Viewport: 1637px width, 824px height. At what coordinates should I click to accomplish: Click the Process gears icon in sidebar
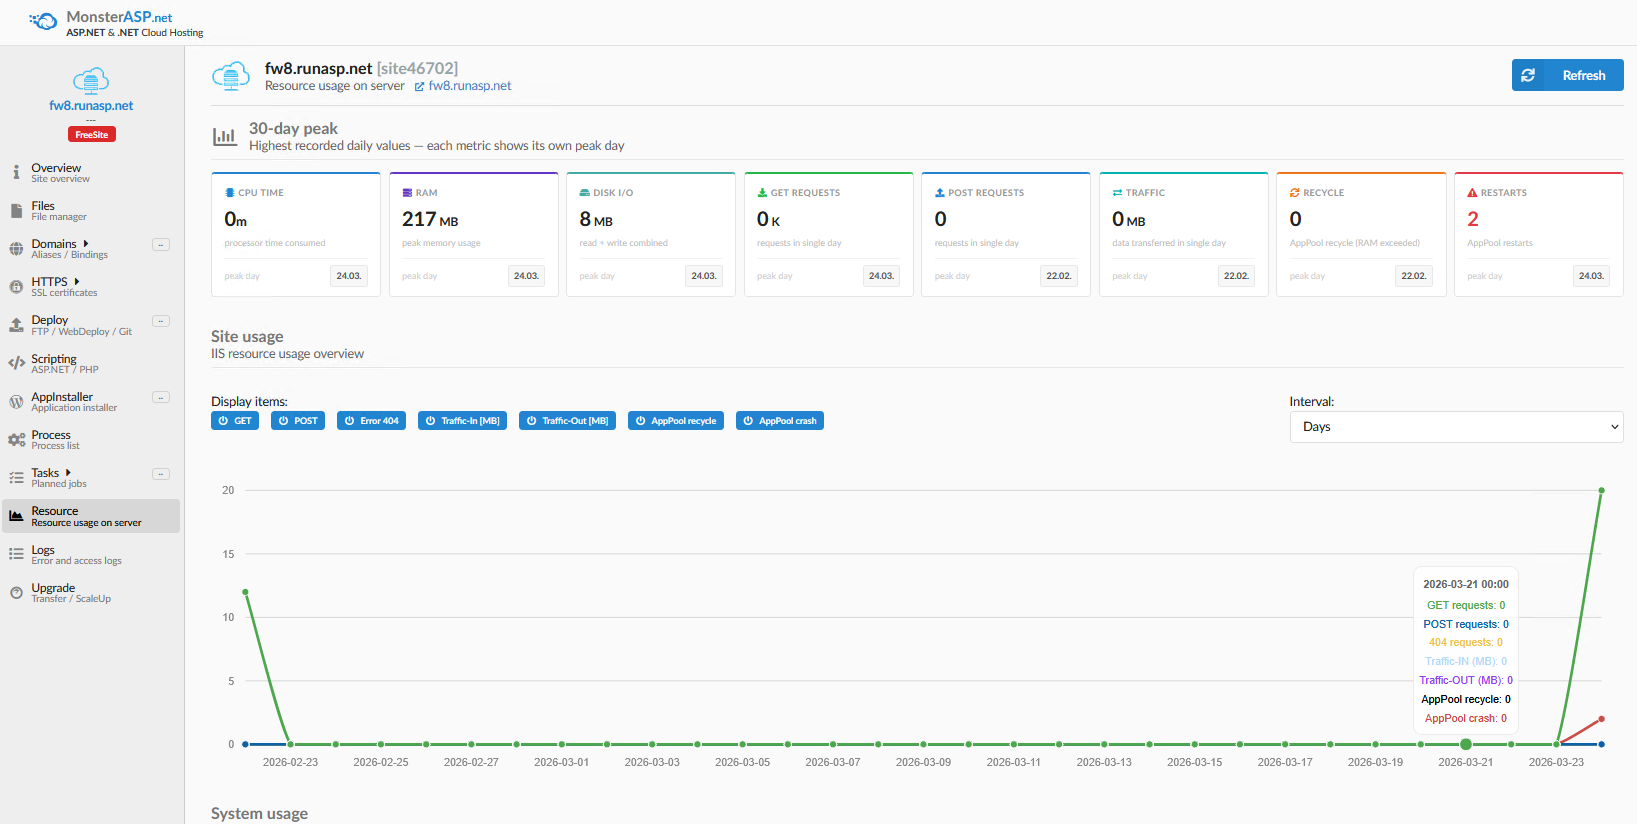pyautogui.click(x=16, y=440)
